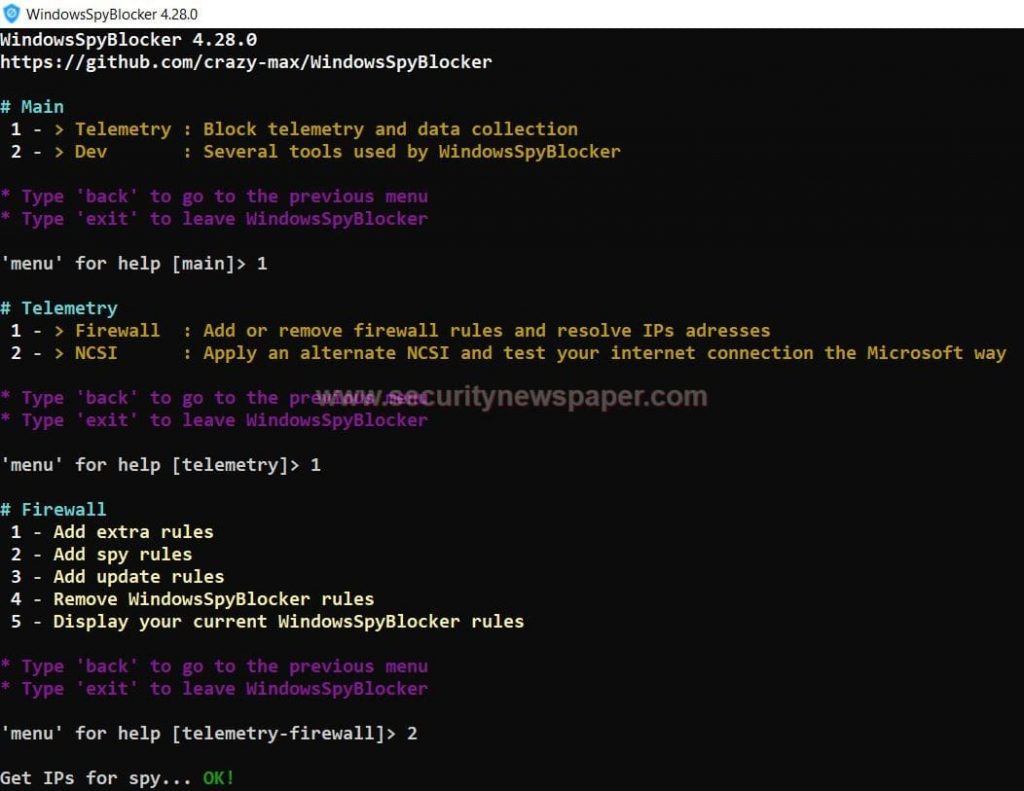
Task: Click the 'back' hint line under Firewall
Action: (214, 666)
